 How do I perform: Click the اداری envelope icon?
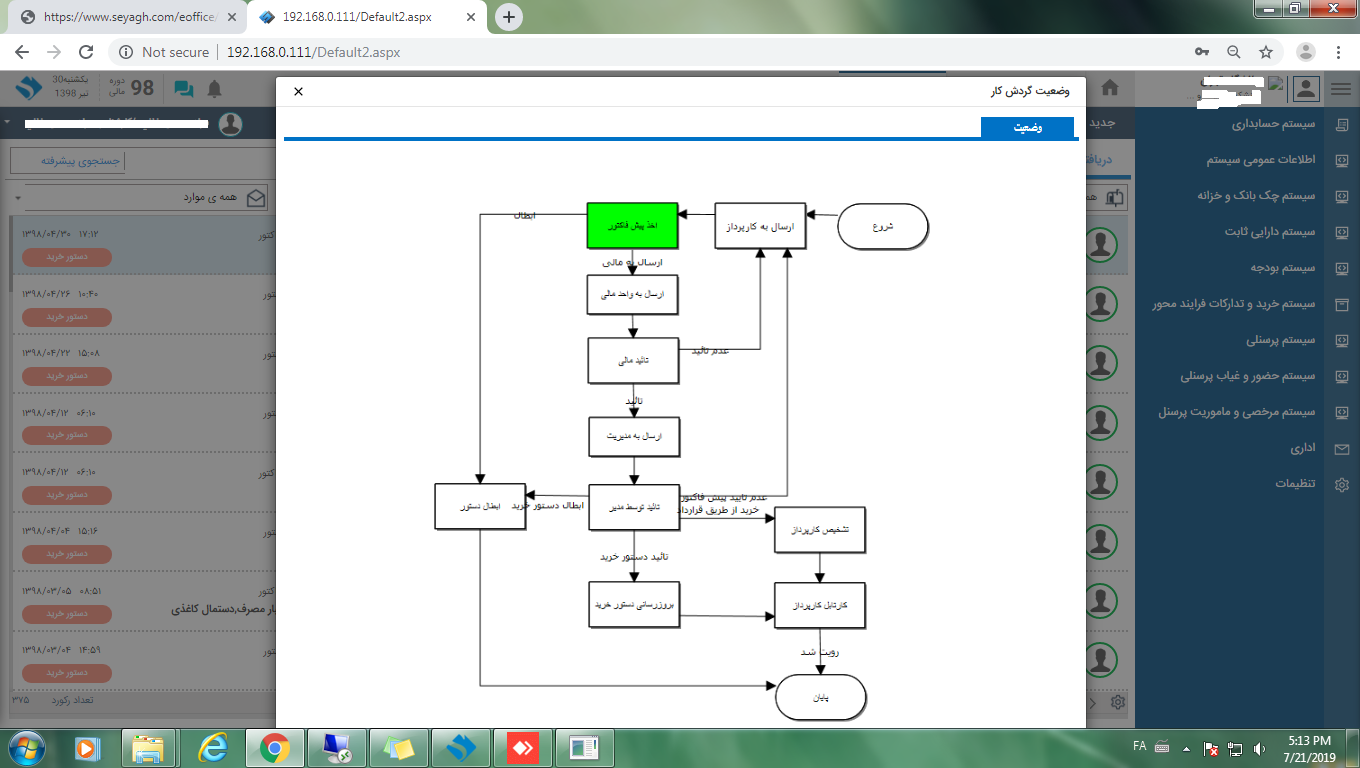point(1341,448)
